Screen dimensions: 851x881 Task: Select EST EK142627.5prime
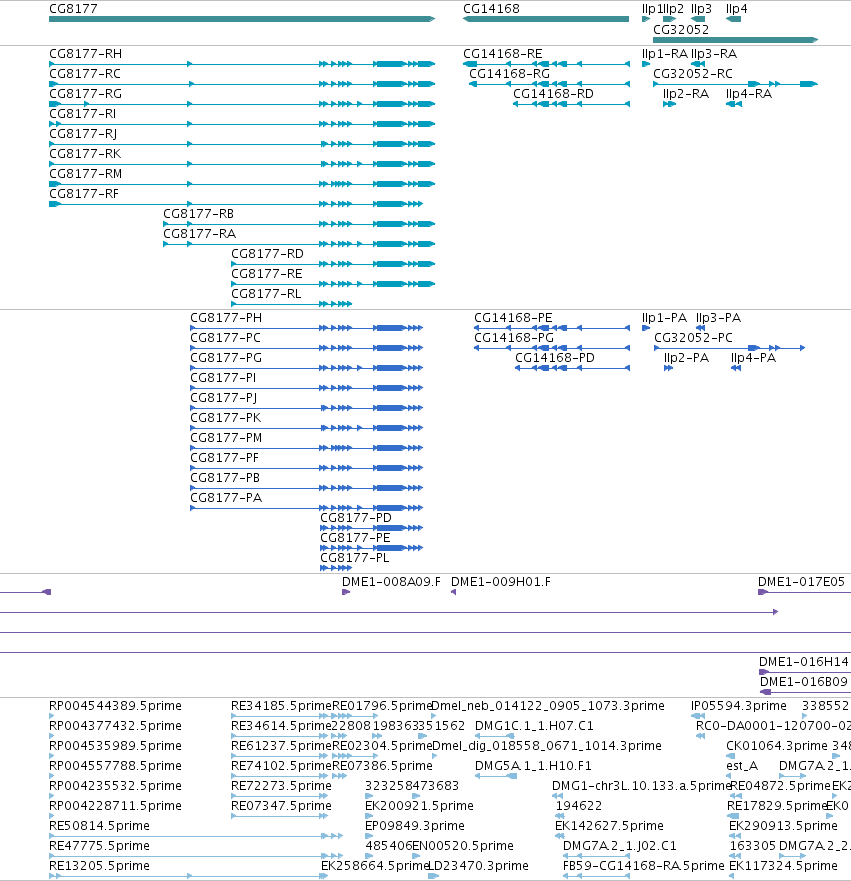(559, 836)
